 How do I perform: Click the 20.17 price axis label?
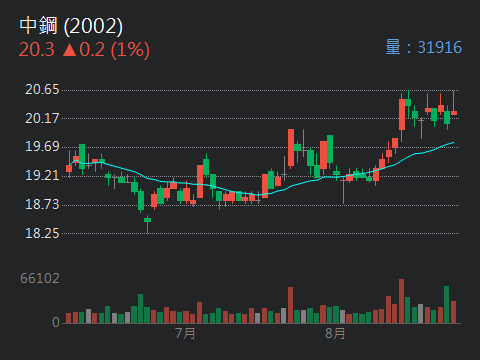(x=42, y=118)
